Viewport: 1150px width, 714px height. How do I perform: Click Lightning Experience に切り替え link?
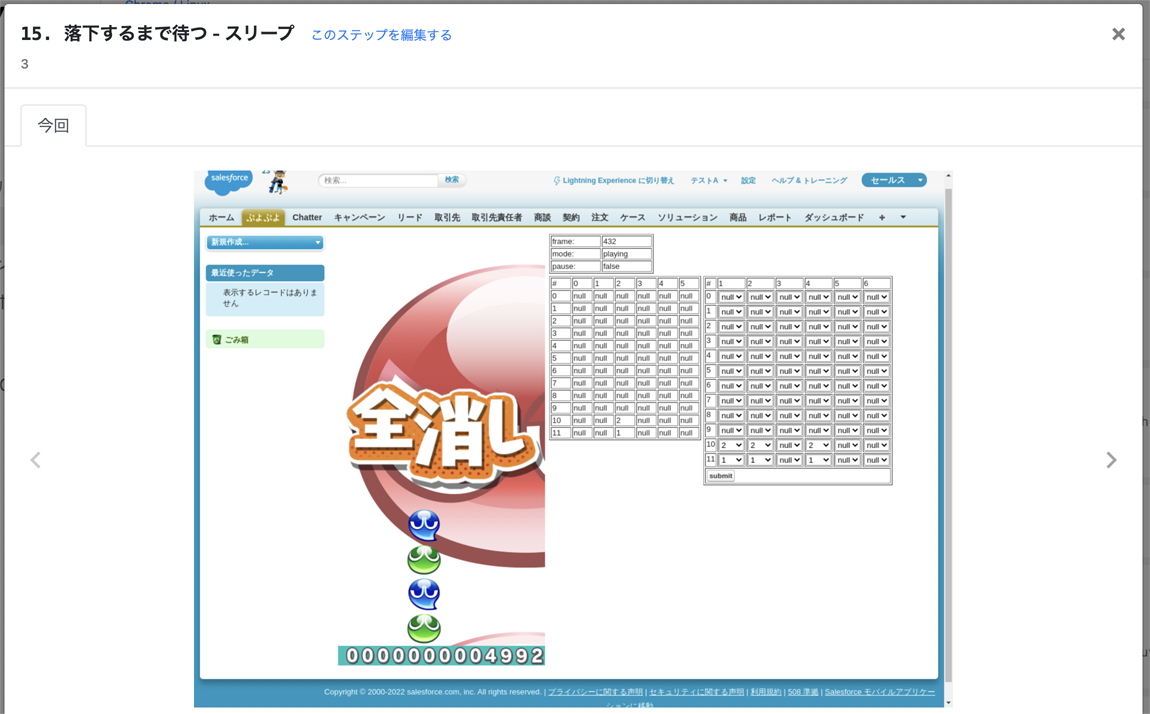(618, 180)
